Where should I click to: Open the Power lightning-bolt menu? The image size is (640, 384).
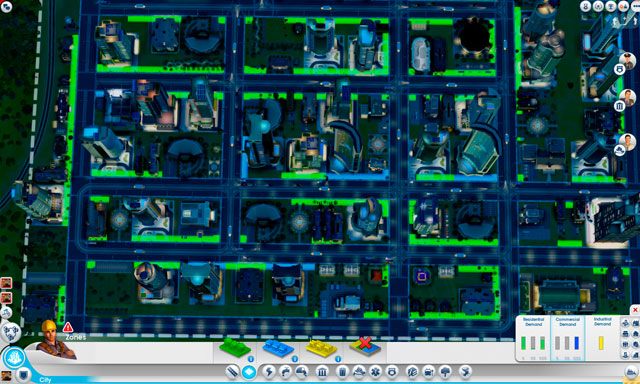(x=269, y=372)
